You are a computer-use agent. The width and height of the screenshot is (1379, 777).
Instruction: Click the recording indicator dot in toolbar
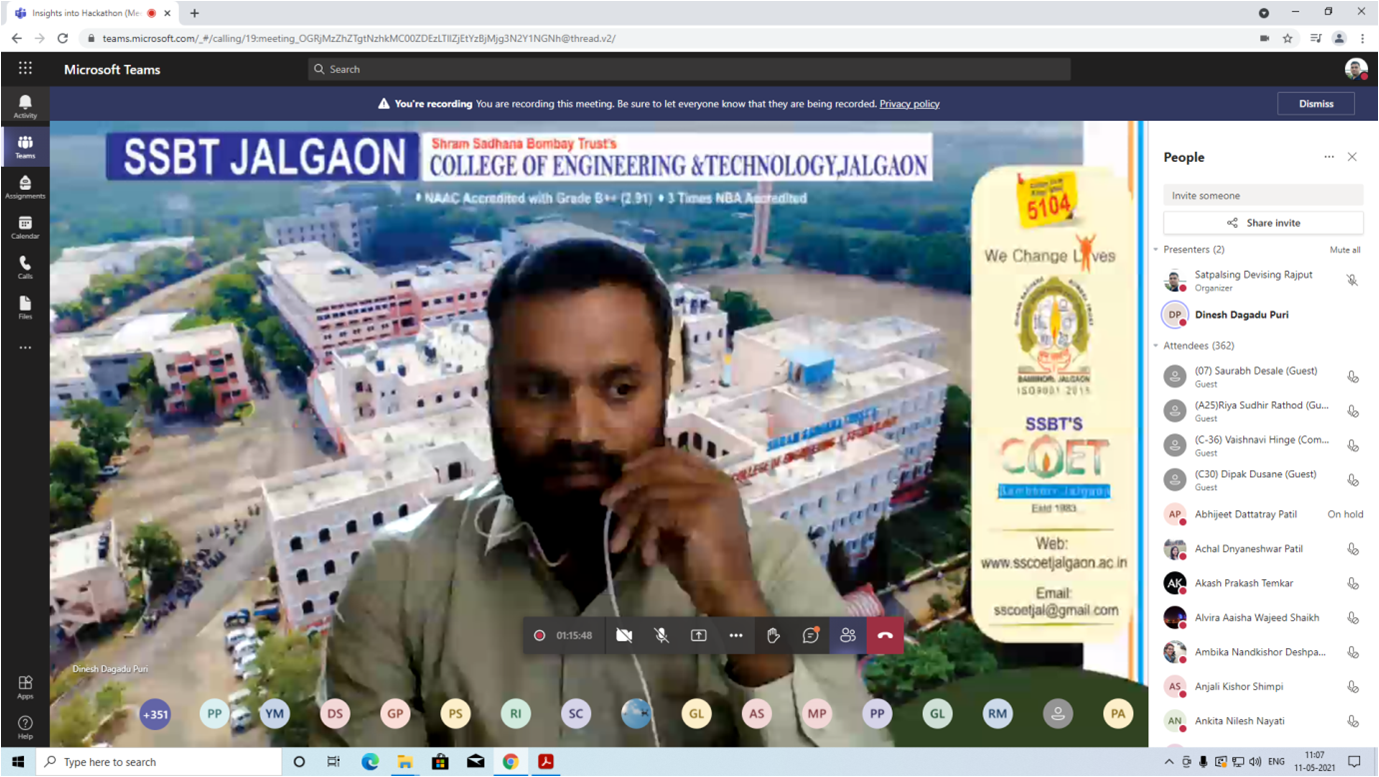click(540, 635)
